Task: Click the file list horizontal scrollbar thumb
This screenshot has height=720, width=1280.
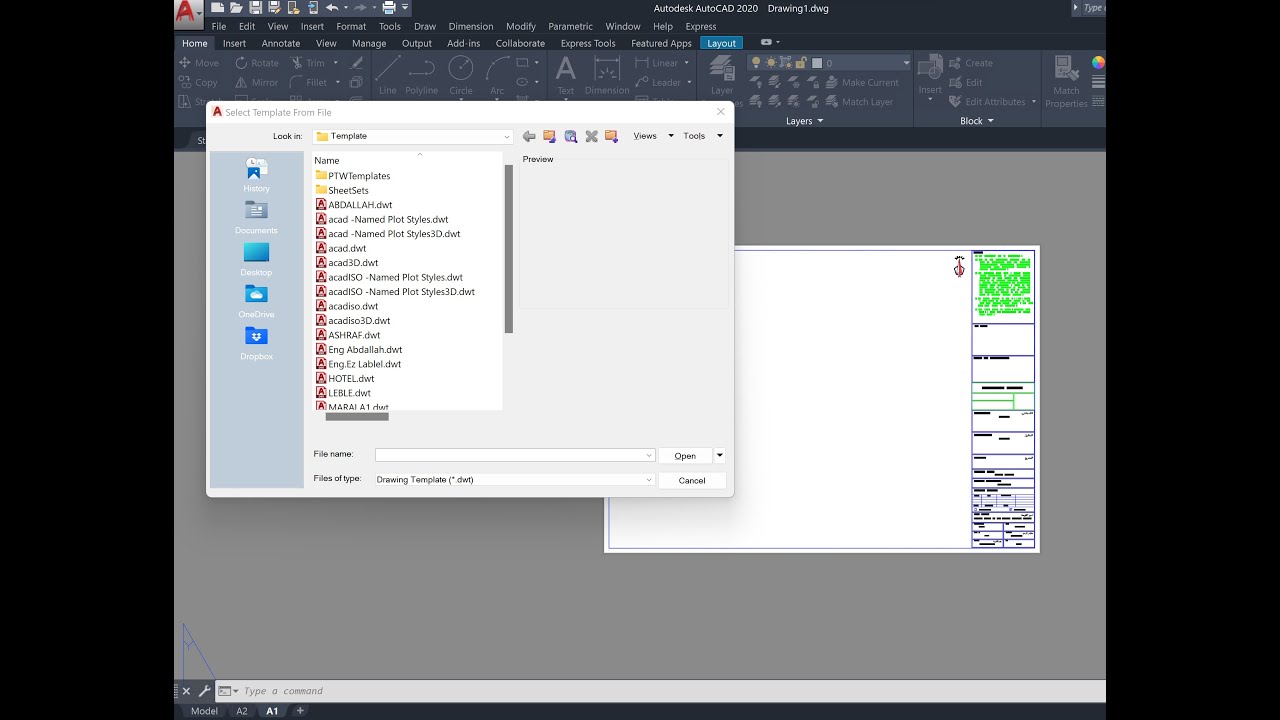Action: point(357,416)
